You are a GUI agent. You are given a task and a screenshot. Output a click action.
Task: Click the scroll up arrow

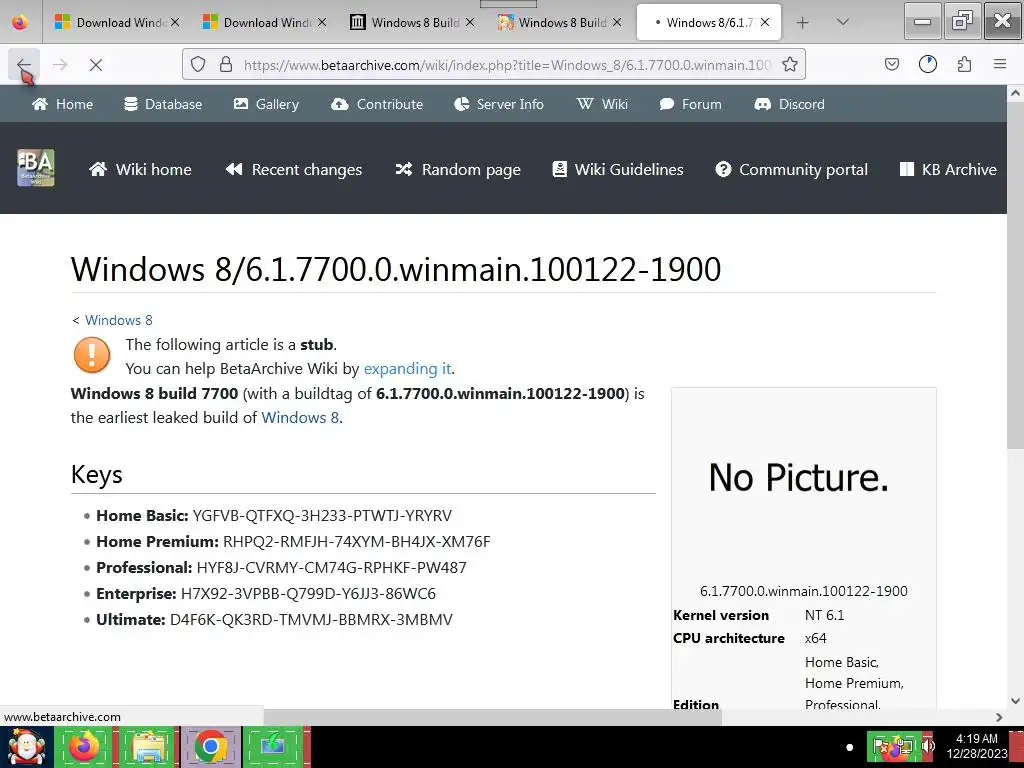pos(1016,93)
